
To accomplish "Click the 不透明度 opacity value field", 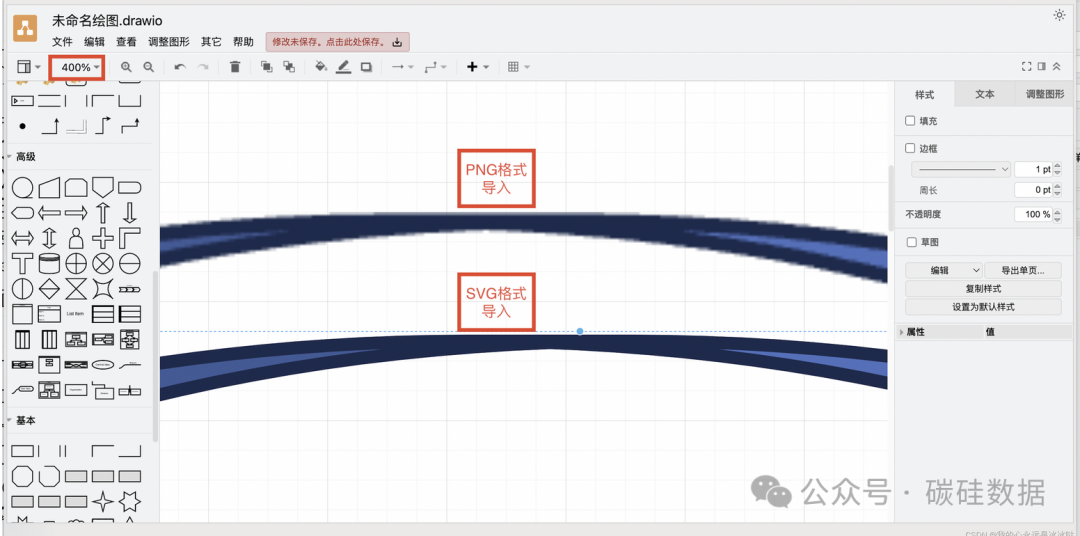I will (x=1032, y=214).
